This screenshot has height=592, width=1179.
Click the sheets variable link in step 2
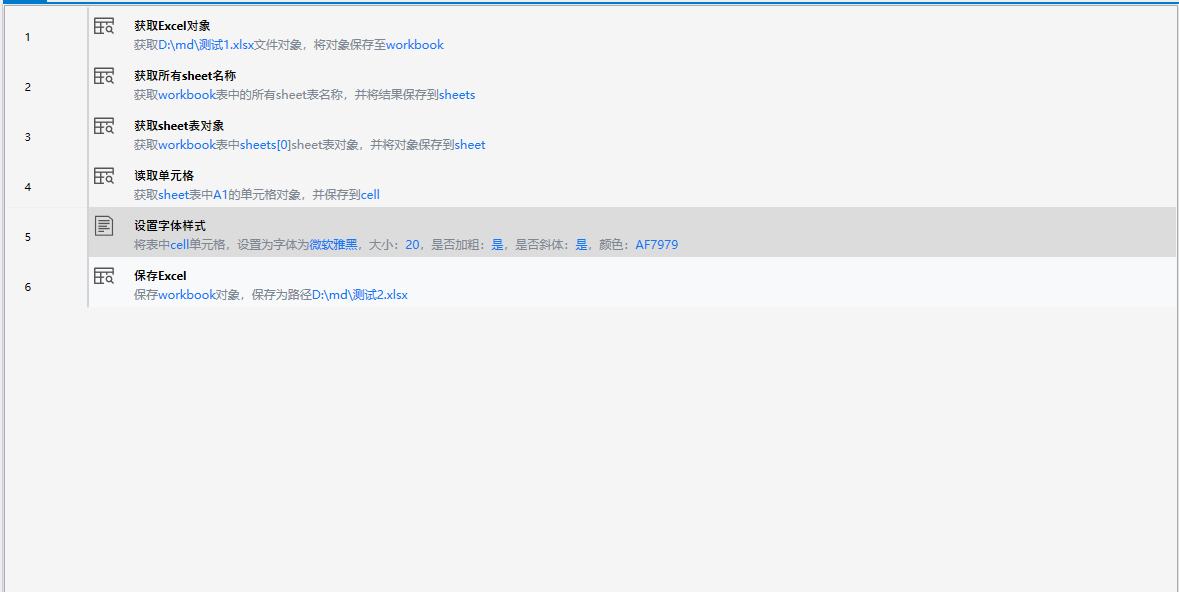point(456,94)
